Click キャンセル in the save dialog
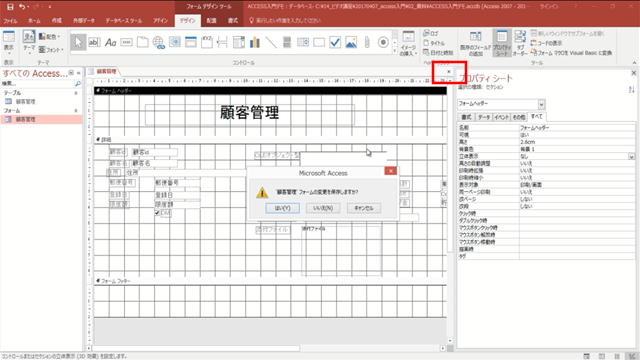 (364, 208)
